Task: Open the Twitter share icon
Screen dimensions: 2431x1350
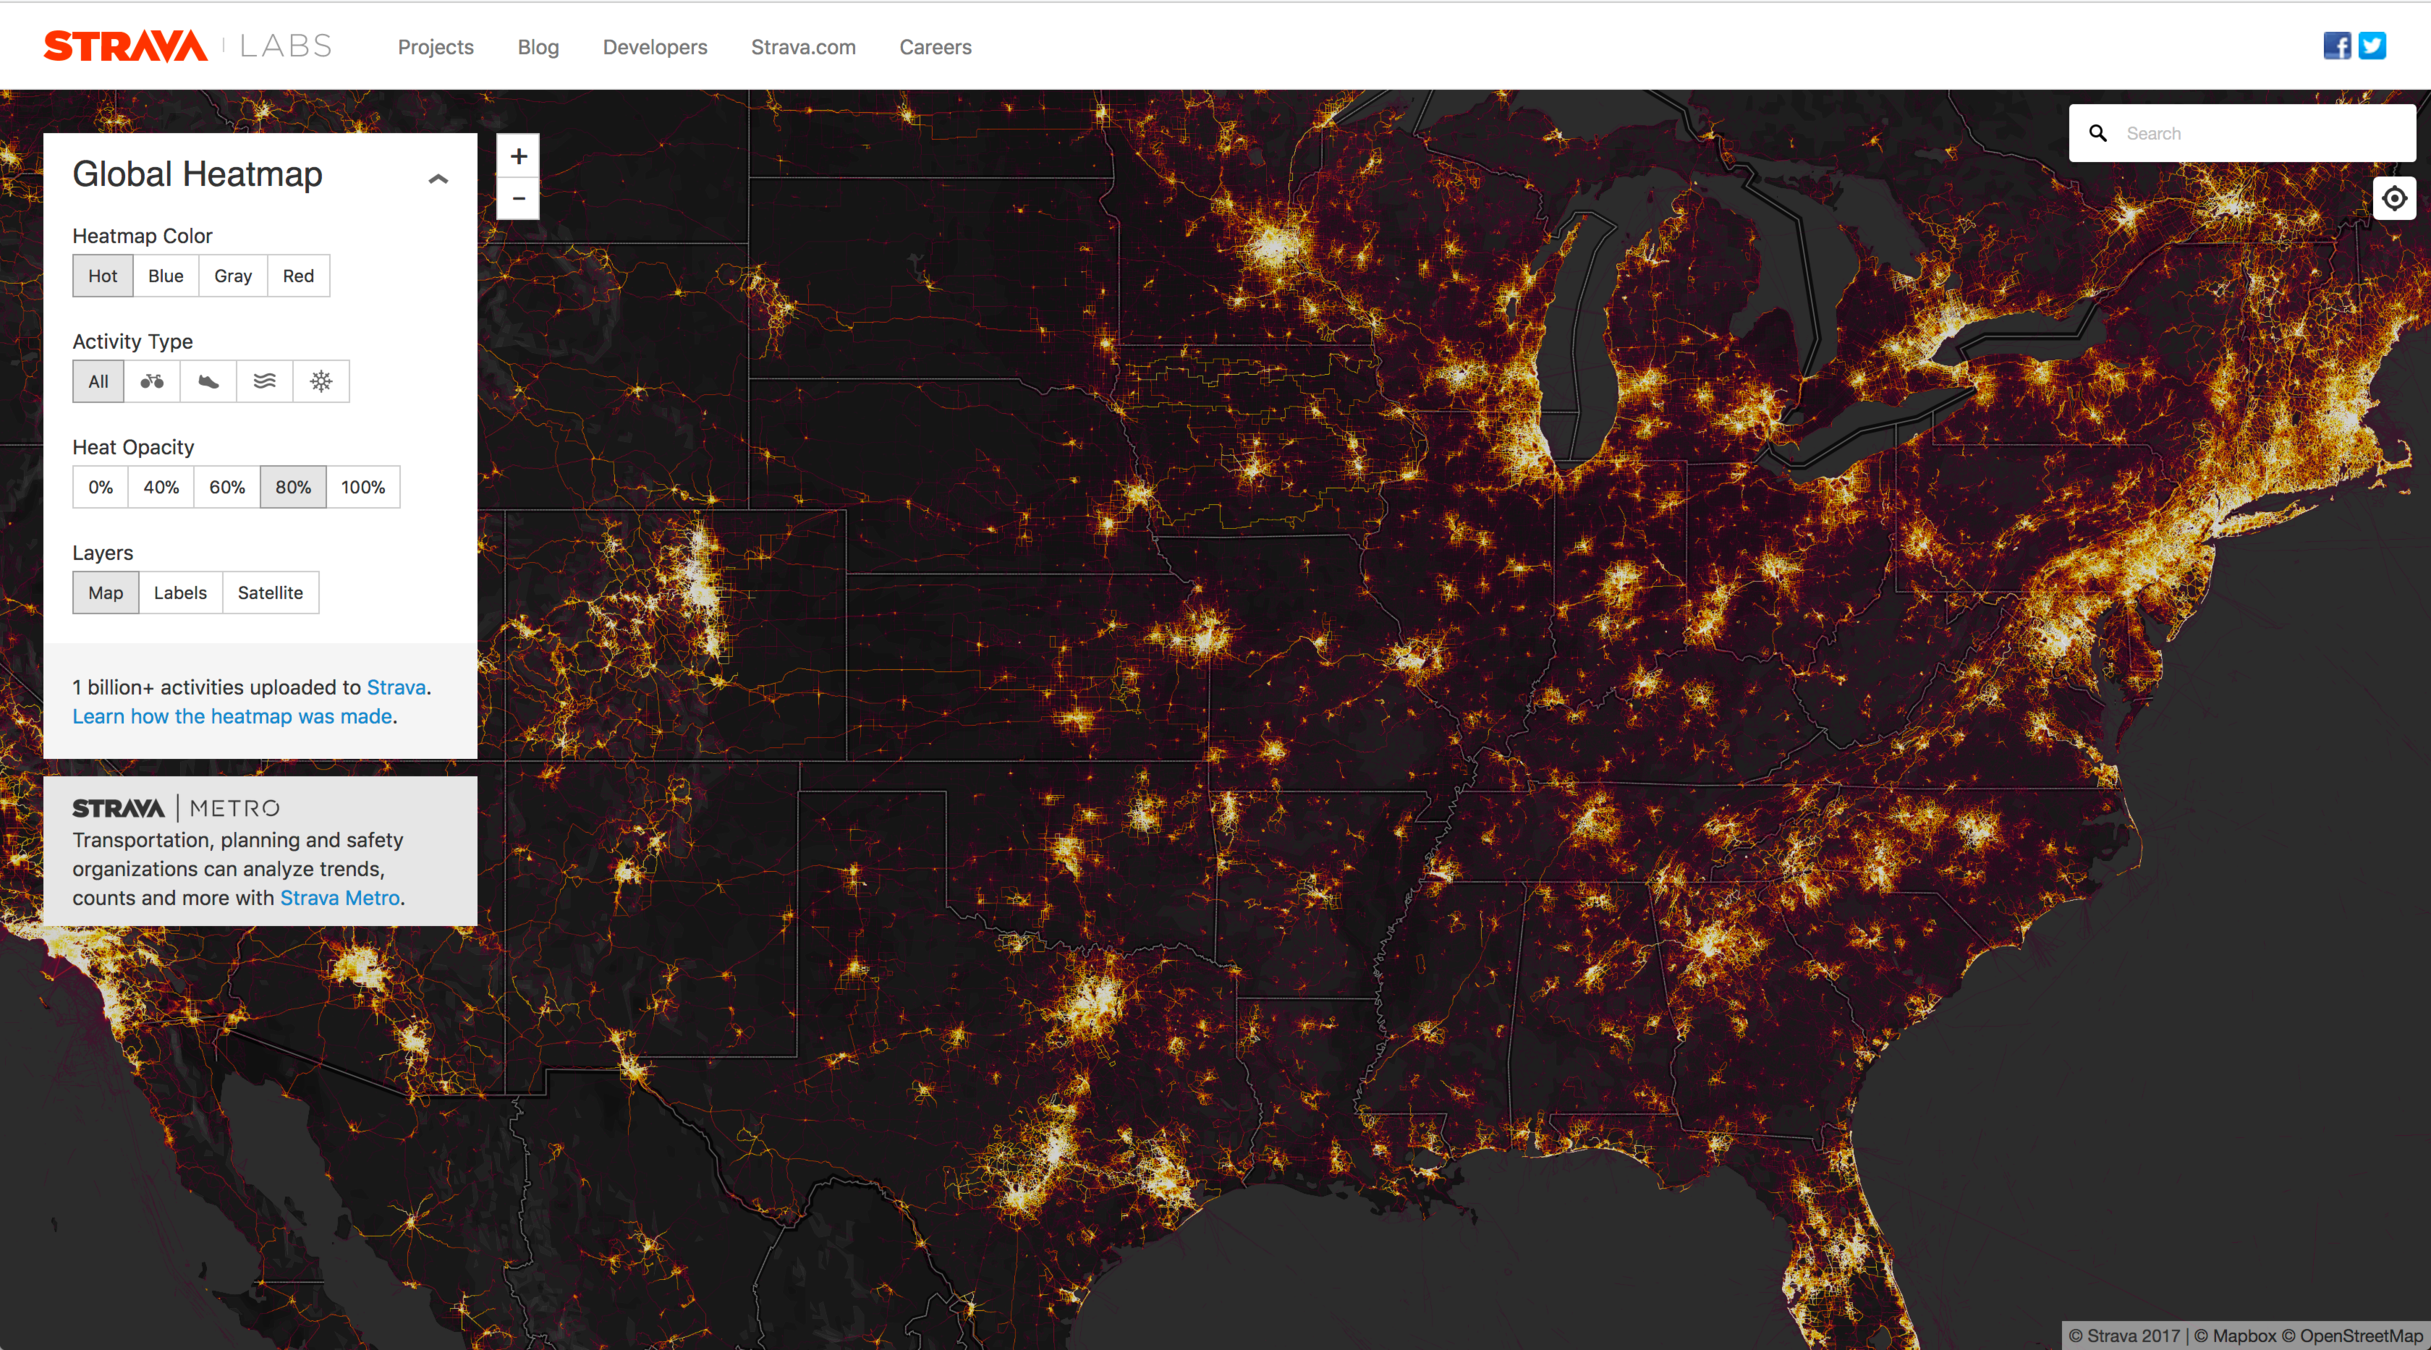Action: pos(2373,46)
